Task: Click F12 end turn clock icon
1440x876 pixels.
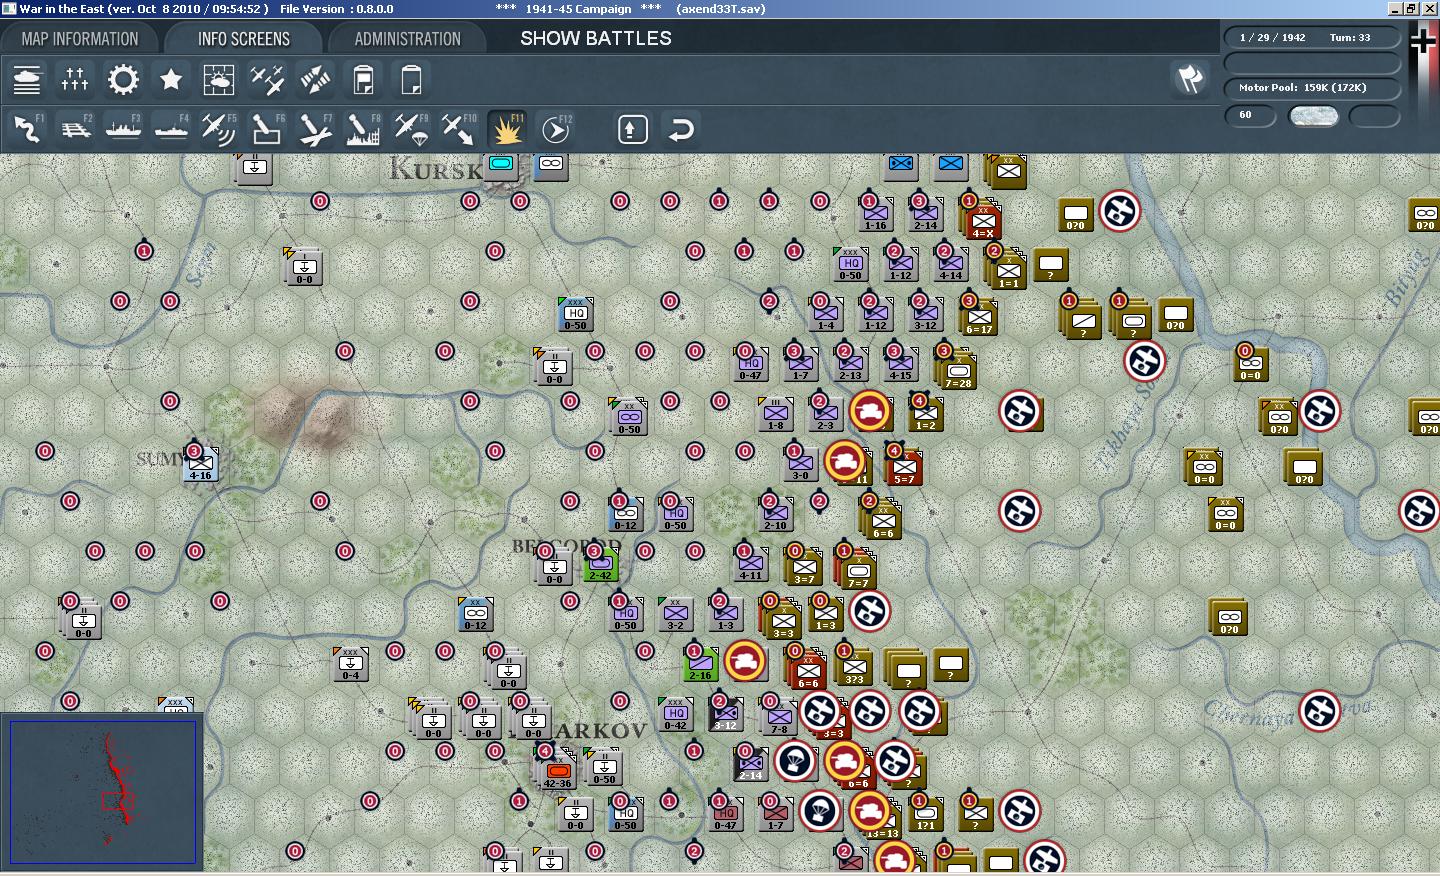Action: coord(555,129)
